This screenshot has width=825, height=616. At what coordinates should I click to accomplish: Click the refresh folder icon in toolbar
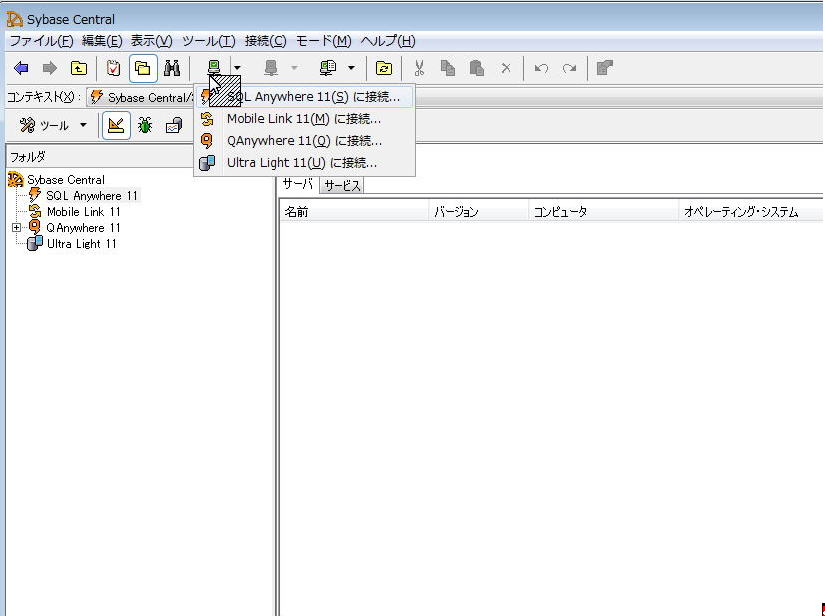(x=384, y=68)
